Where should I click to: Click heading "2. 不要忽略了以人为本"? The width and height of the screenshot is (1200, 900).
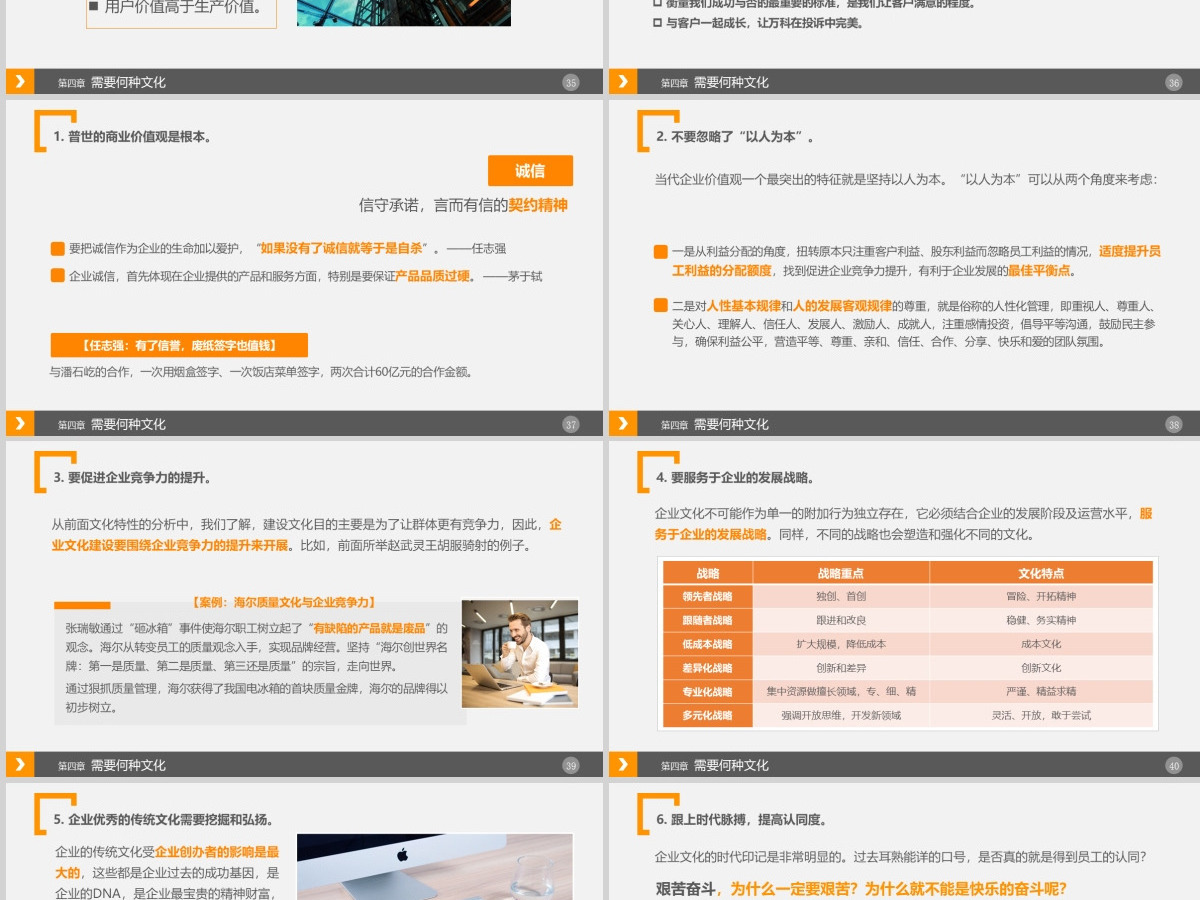tap(735, 137)
